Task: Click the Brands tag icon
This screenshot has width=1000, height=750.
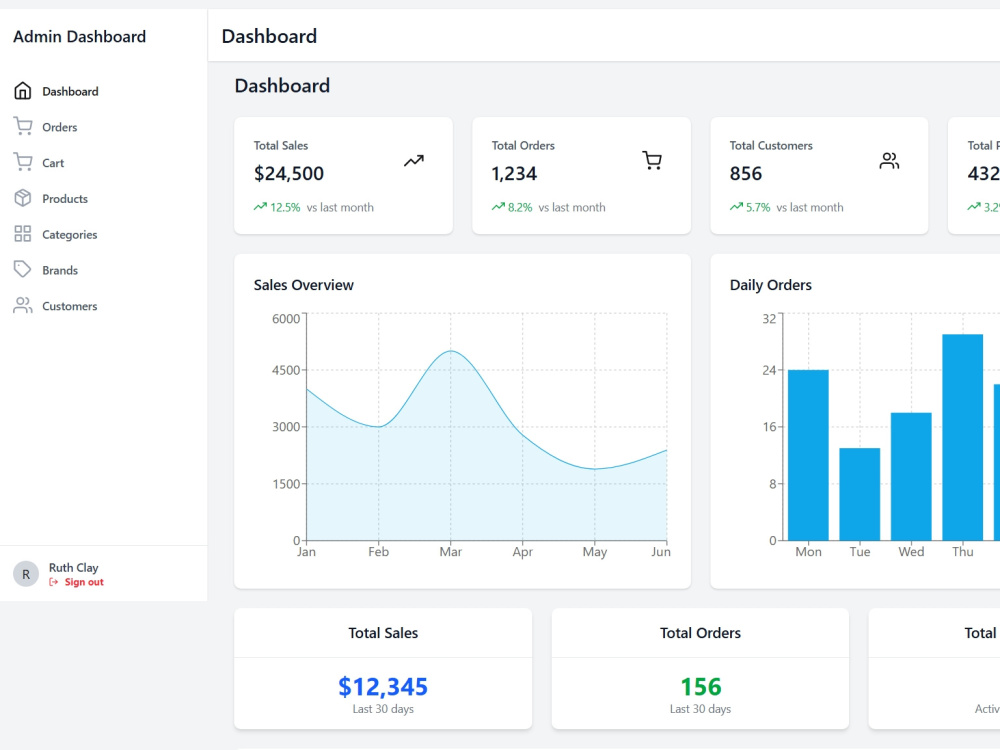Action: point(22,270)
